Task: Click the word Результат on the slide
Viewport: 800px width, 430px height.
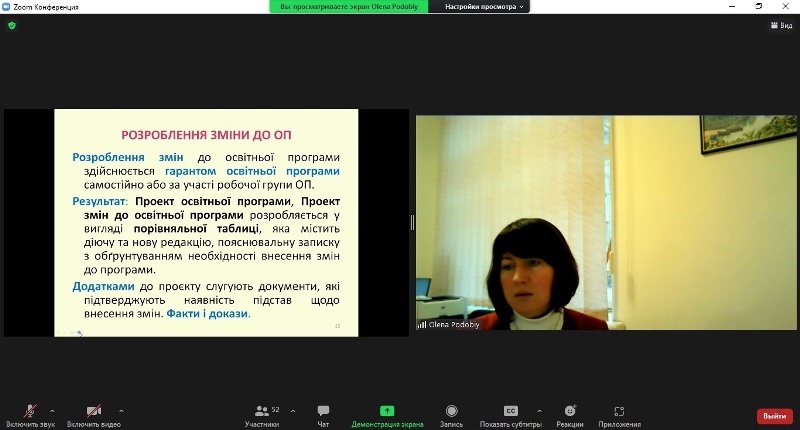Action: pos(99,201)
